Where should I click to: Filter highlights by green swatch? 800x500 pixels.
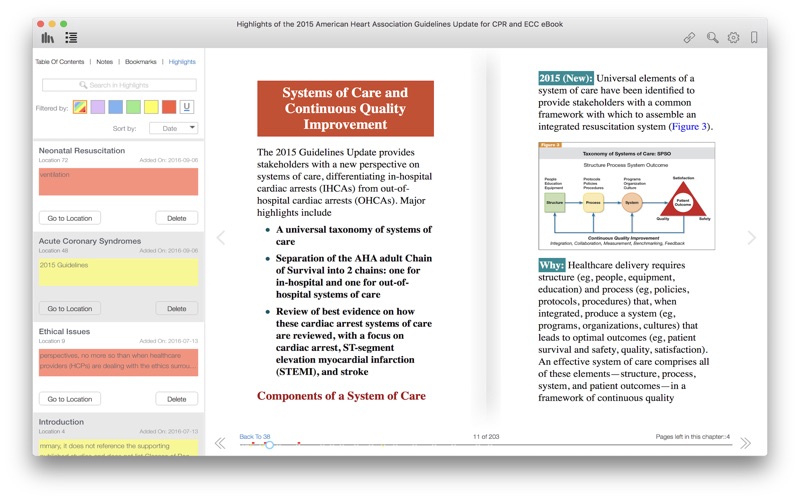[x=133, y=107]
